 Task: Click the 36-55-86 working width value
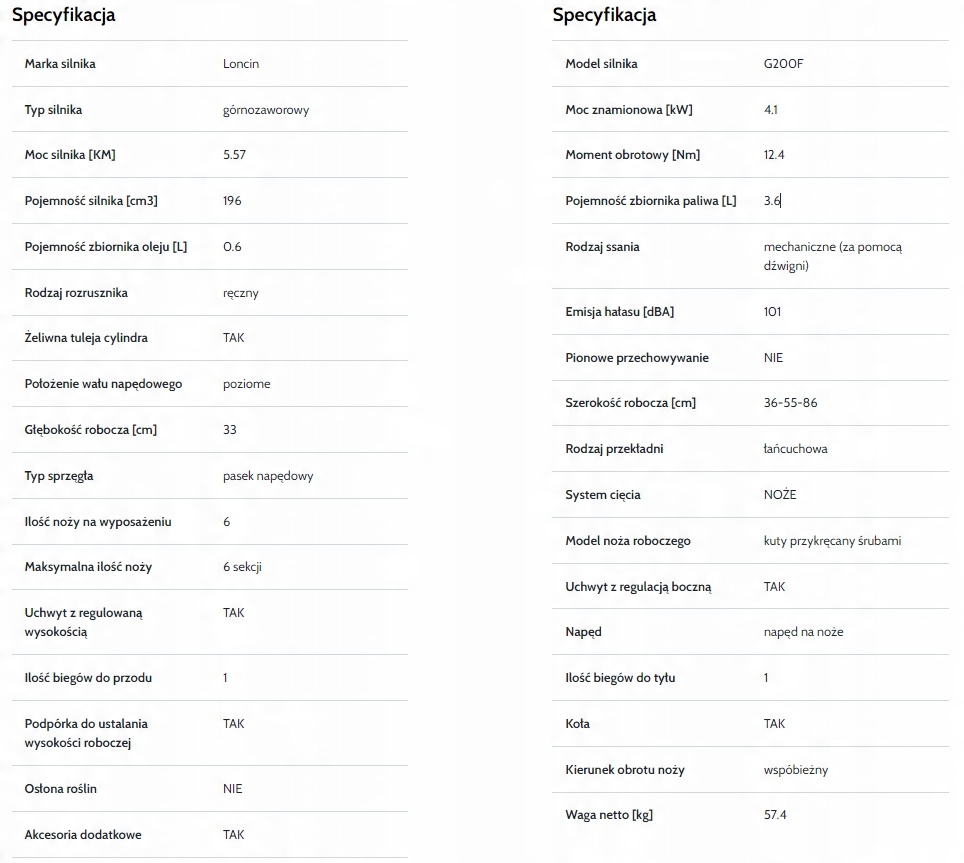pyautogui.click(x=790, y=403)
